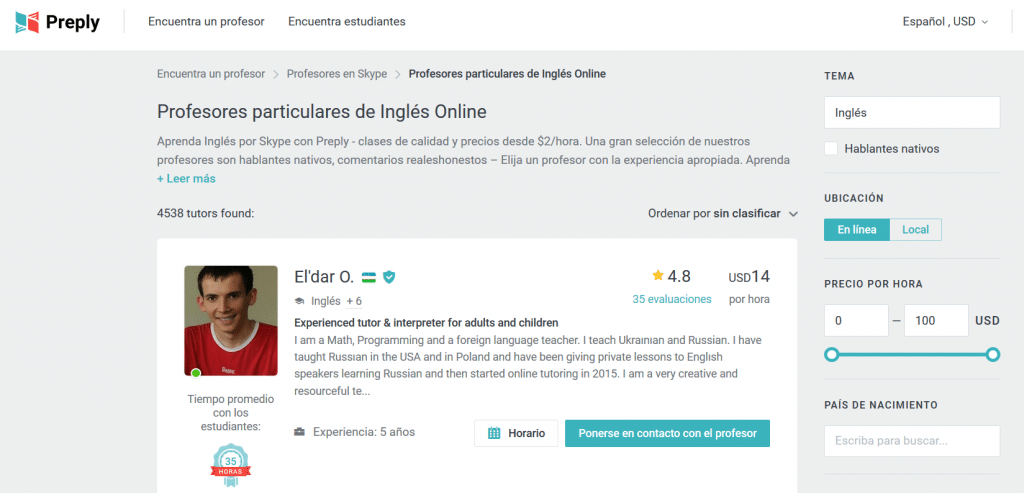The width and height of the screenshot is (1024, 493).
Task: Click the Preply logo
Action: coord(58,21)
